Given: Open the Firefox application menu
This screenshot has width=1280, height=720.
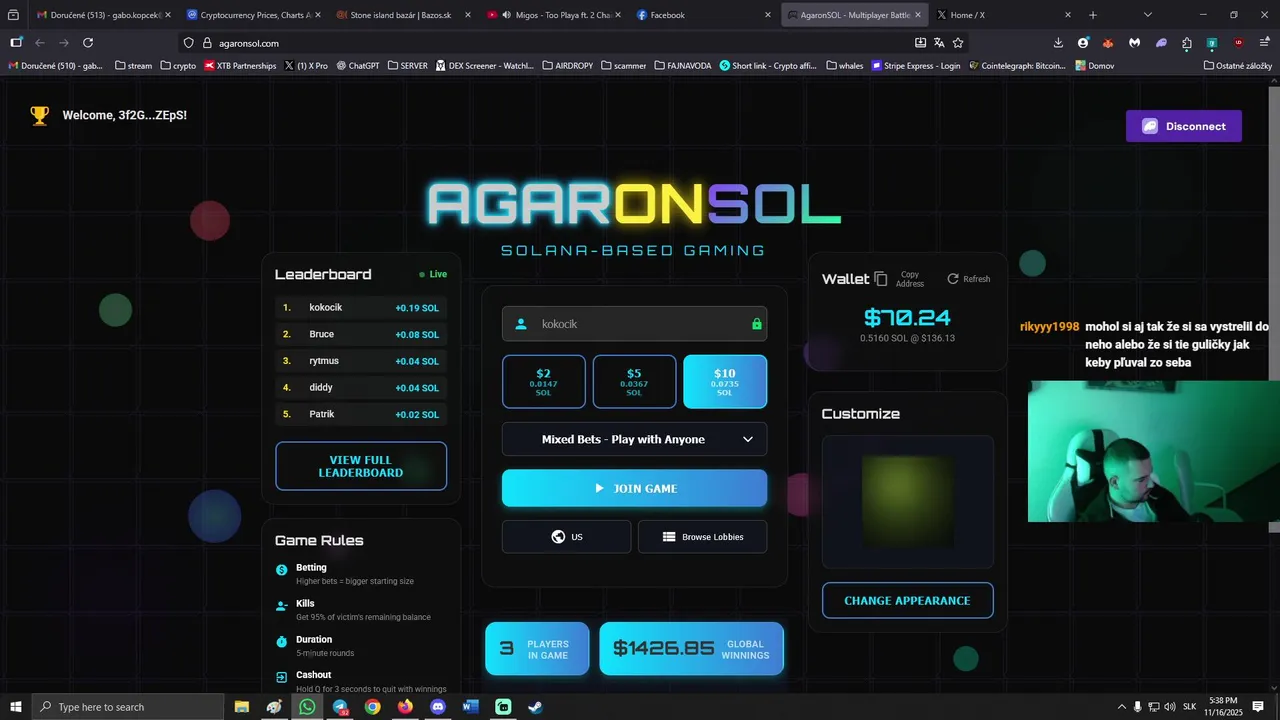Looking at the screenshot, I should pyautogui.click(x=1265, y=43).
